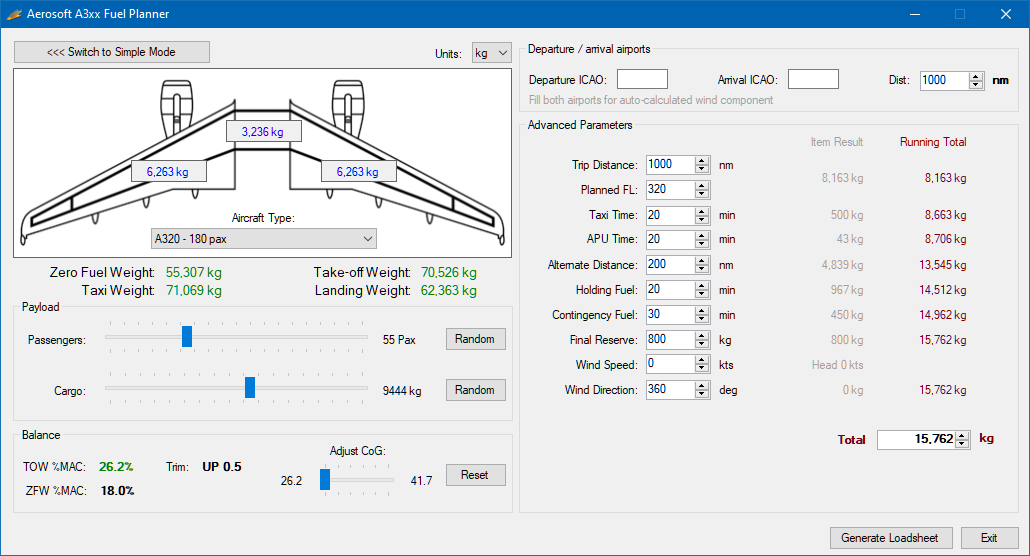The height and width of the screenshot is (556, 1030).
Task: Click the Trim value UP 0.5
Action: coord(222,467)
